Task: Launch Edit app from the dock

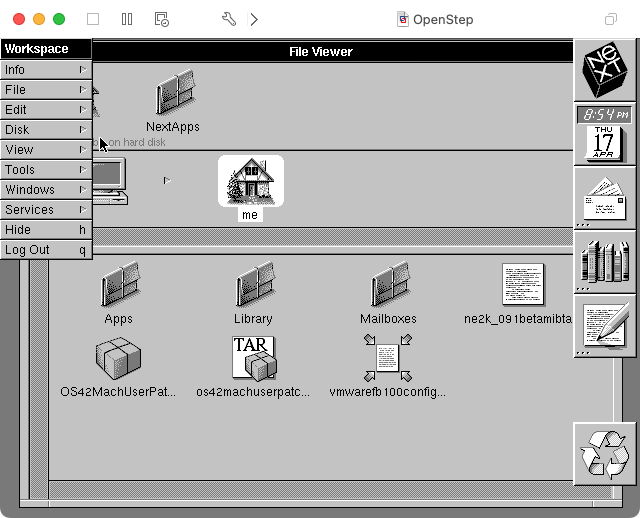Action: pos(604,326)
